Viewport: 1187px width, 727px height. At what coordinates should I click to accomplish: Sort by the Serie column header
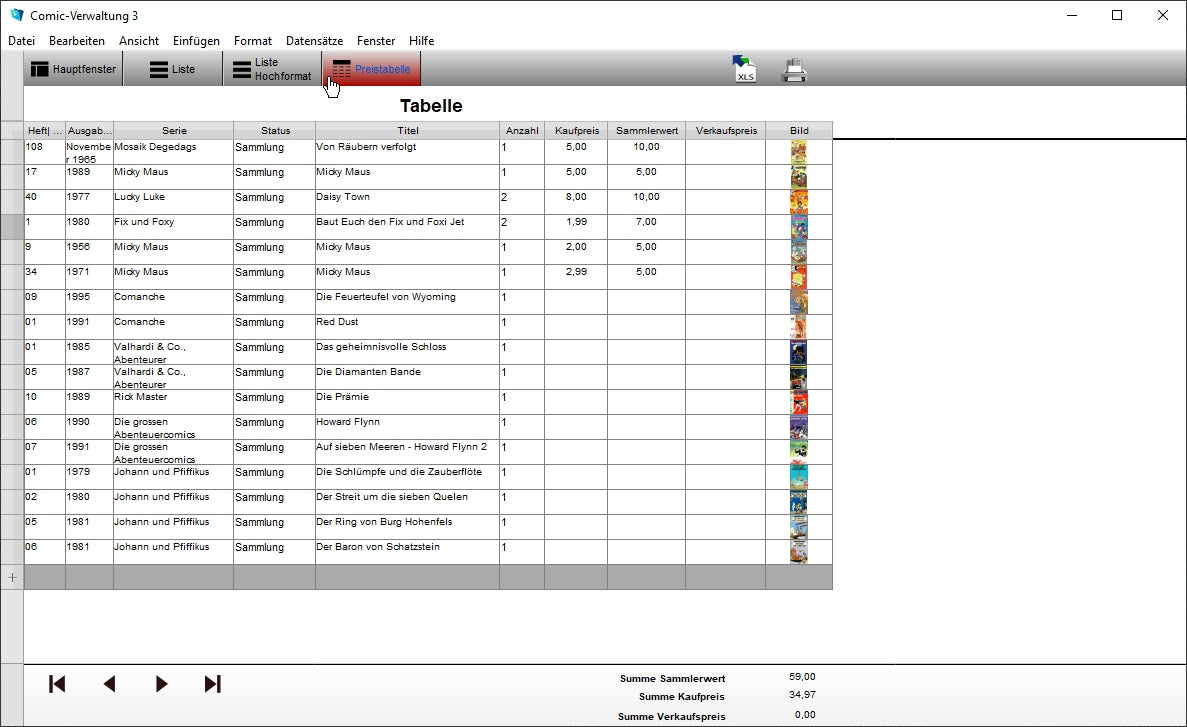pyautogui.click(x=174, y=131)
